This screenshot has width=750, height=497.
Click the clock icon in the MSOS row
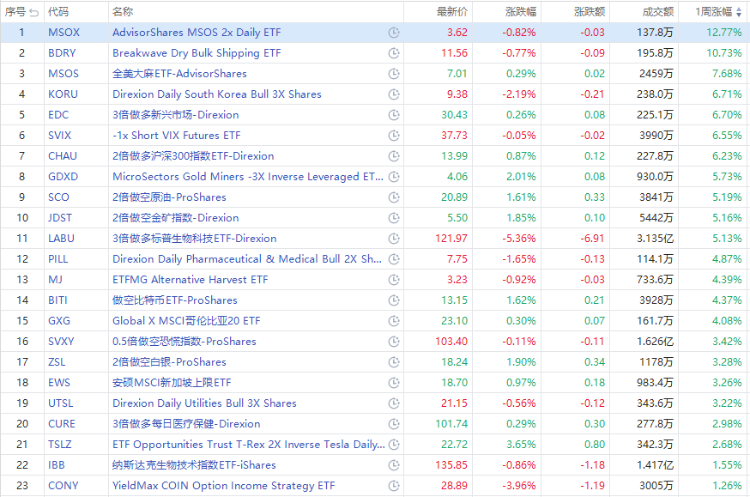coord(394,74)
